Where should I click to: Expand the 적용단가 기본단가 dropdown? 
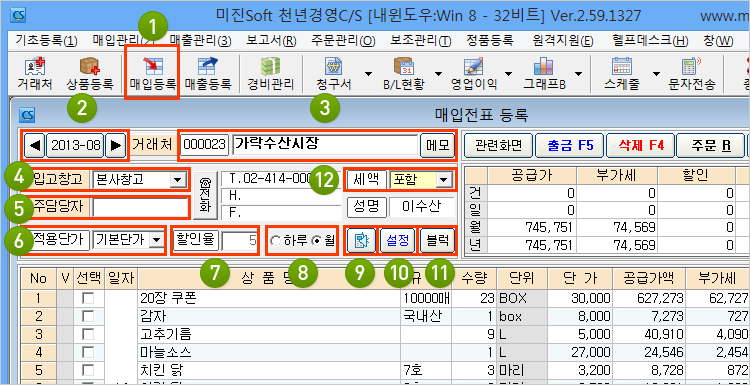pyautogui.click(x=155, y=241)
